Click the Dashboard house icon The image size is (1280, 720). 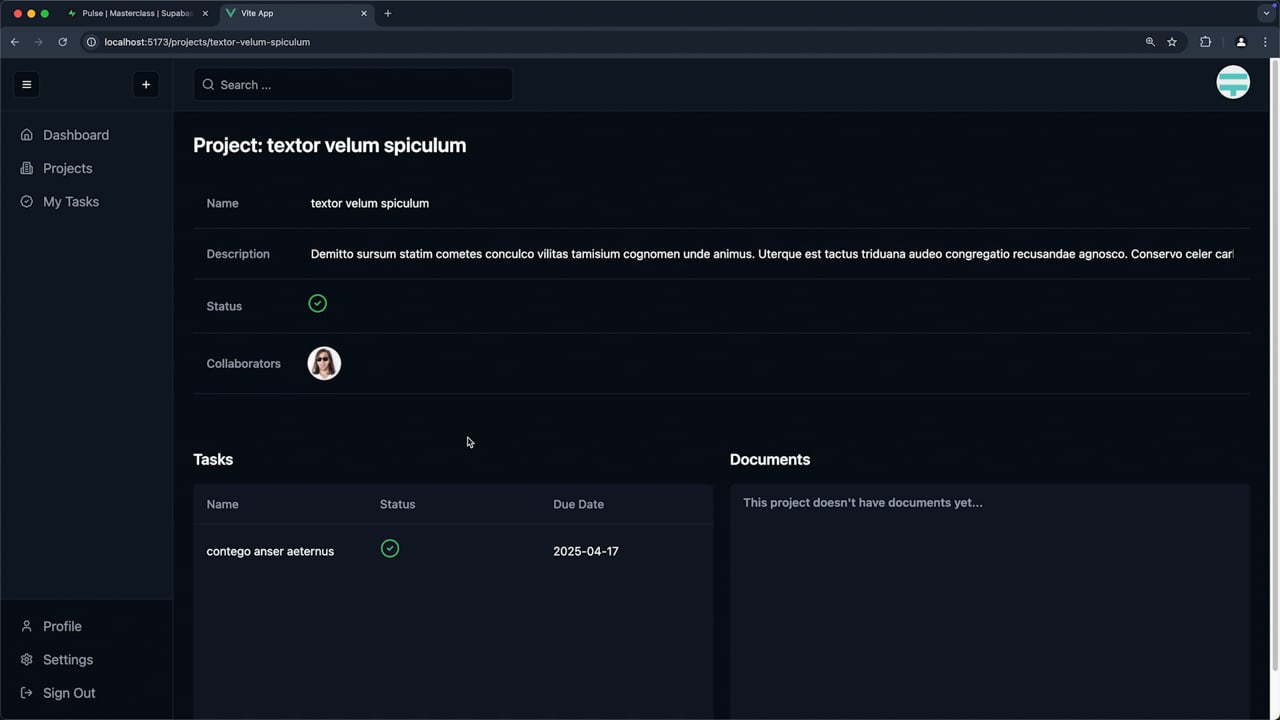coord(27,135)
